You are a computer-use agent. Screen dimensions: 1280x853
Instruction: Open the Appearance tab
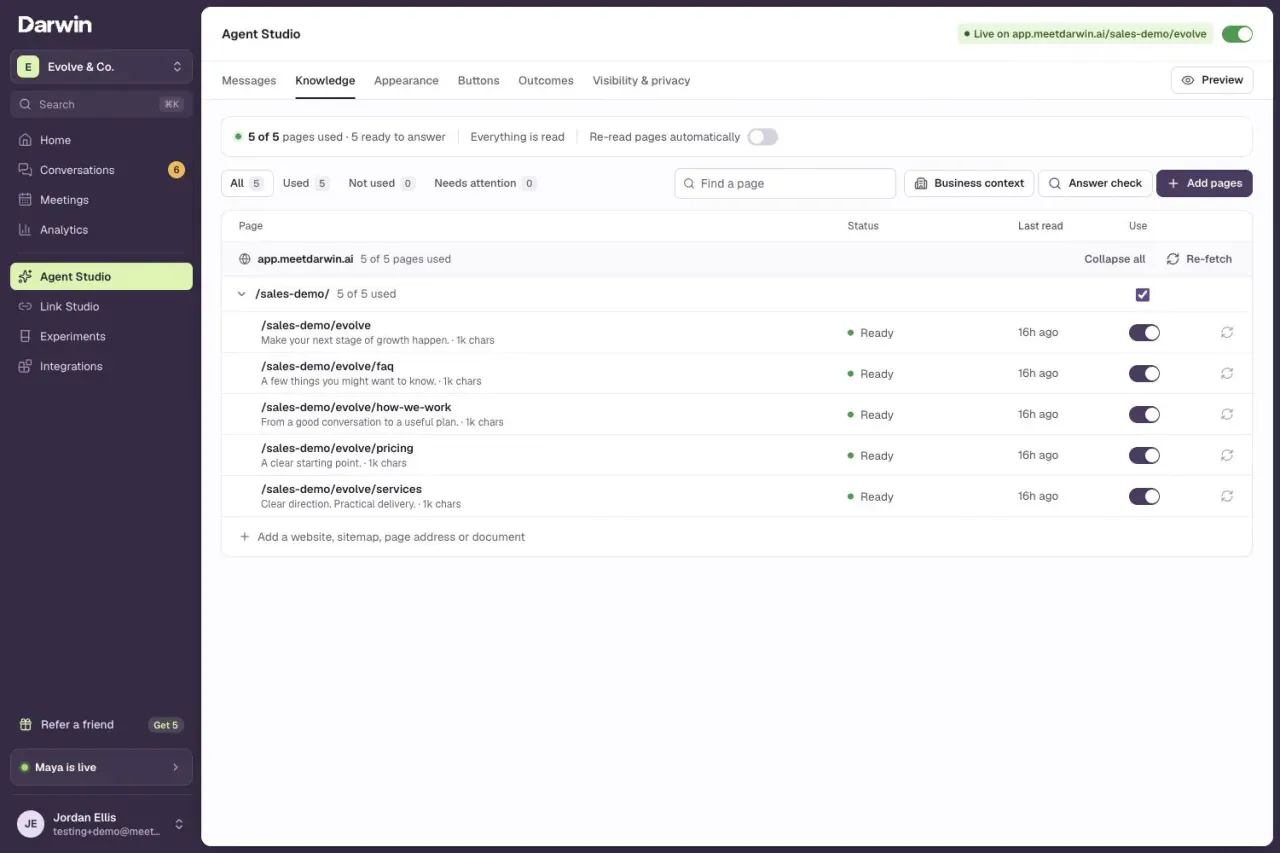pos(406,81)
